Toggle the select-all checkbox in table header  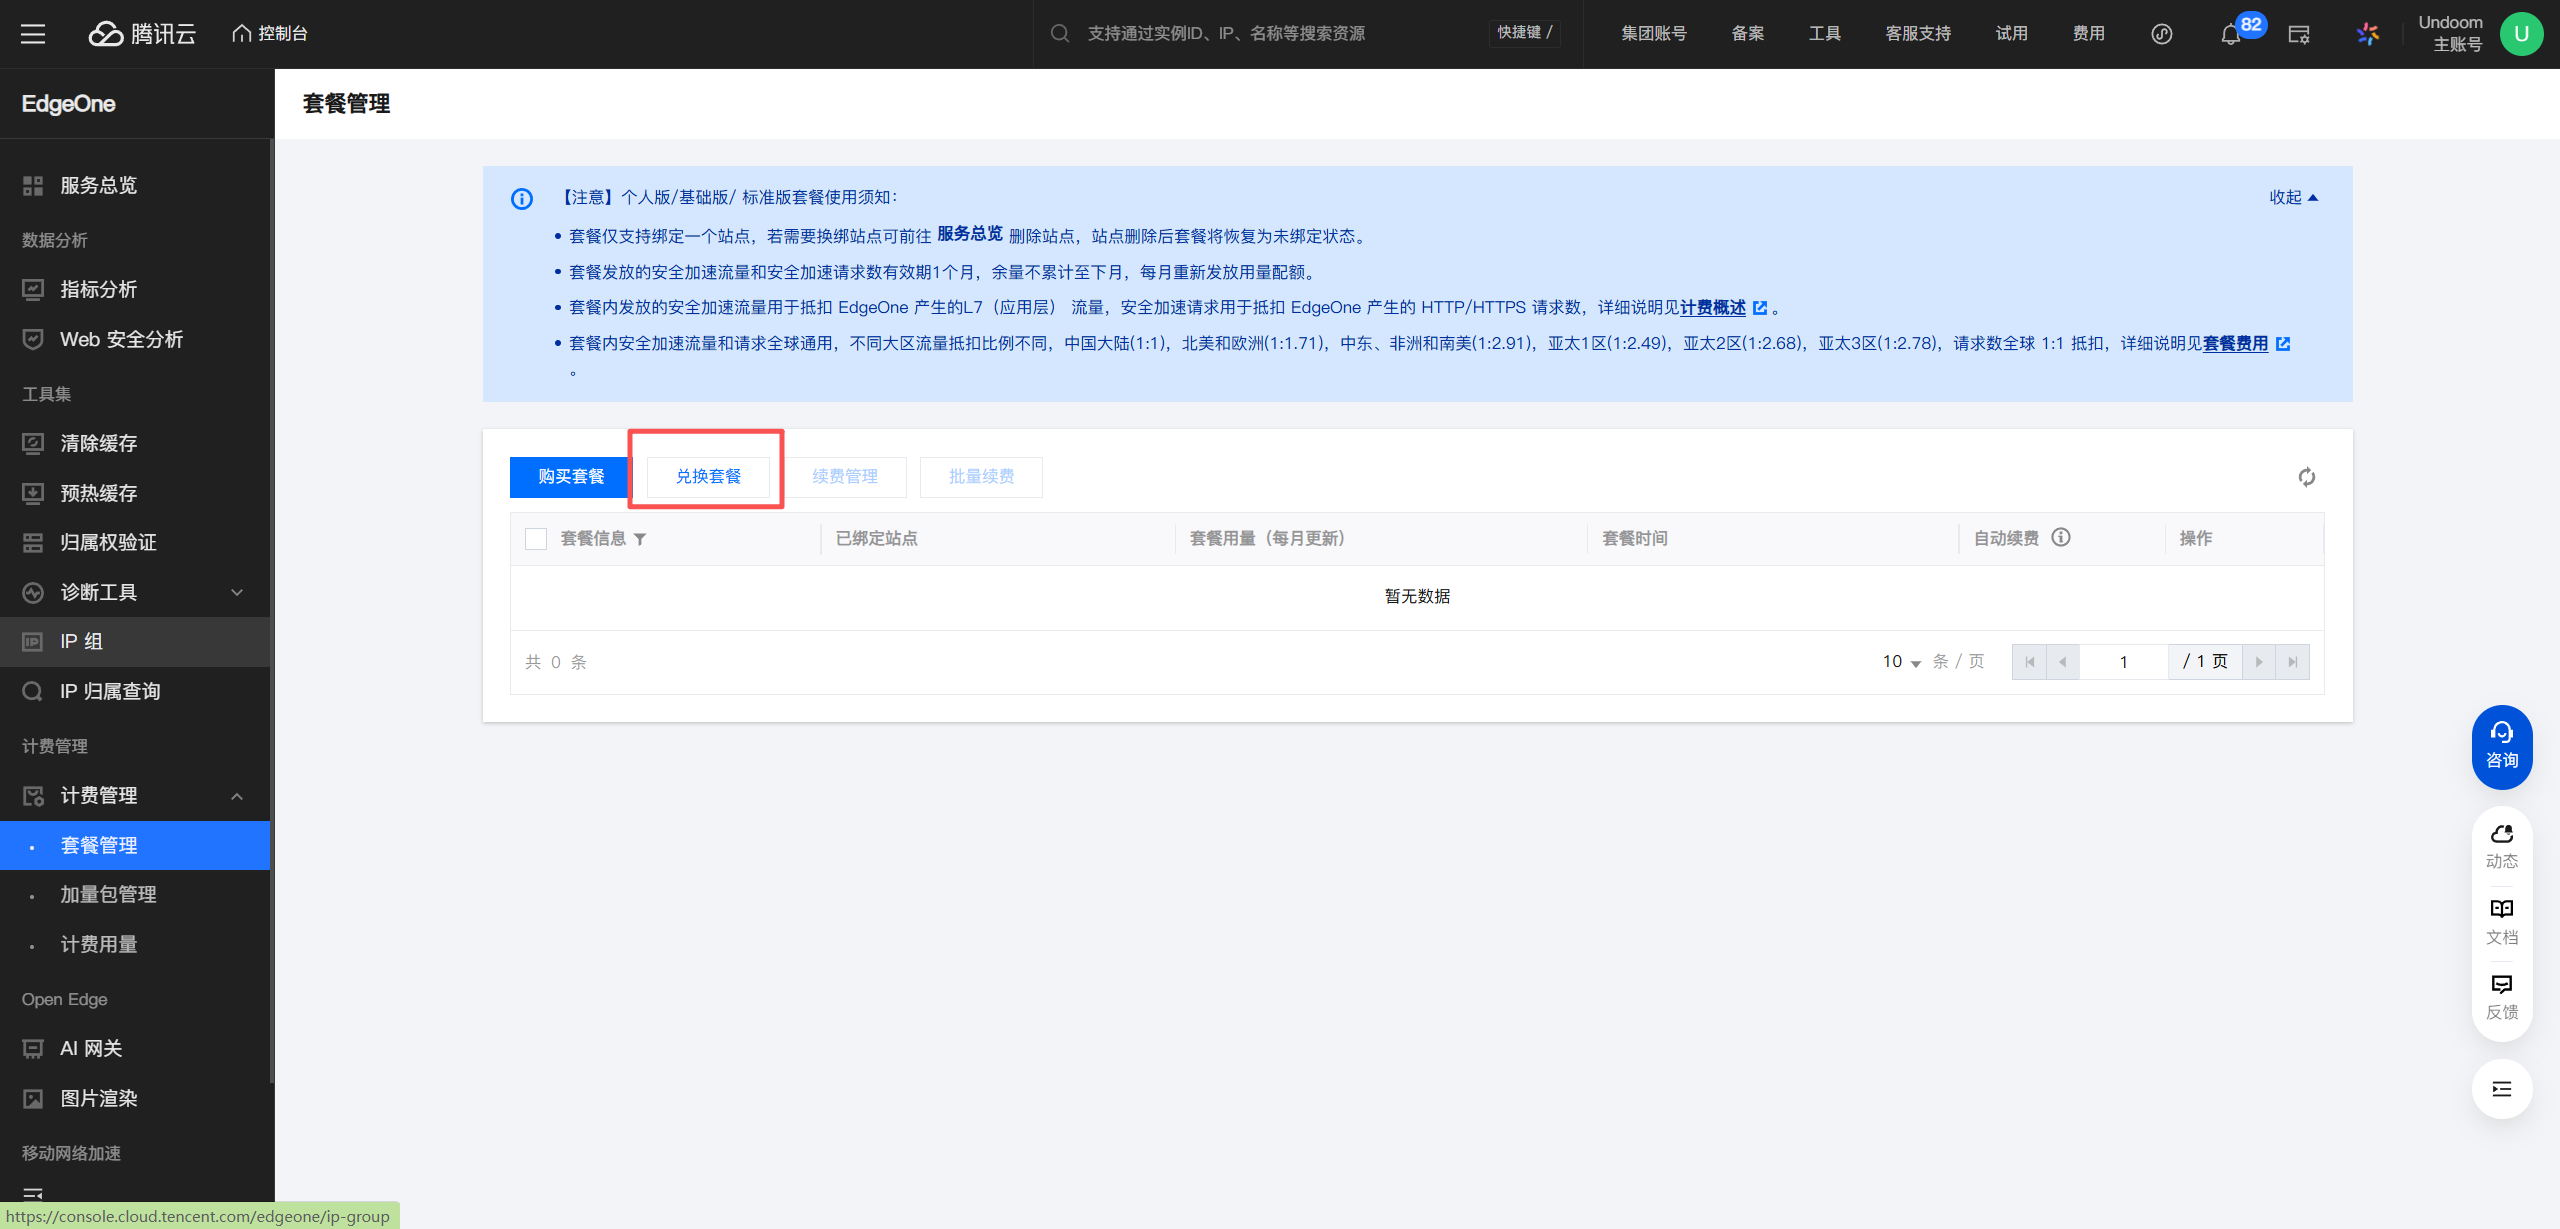[536, 539]
